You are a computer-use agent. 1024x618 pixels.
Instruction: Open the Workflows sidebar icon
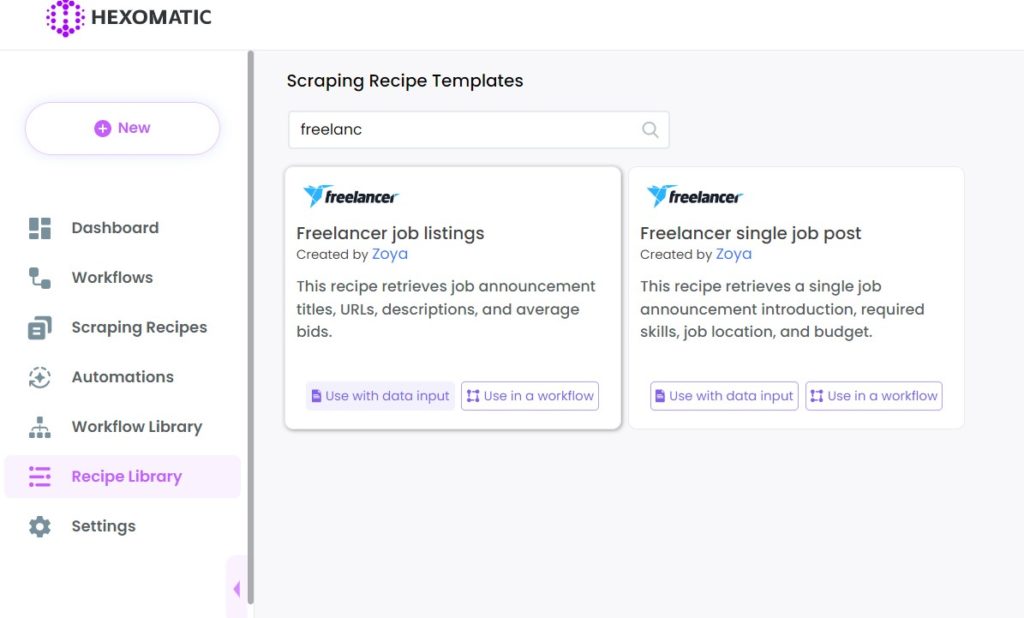coord(40,278)
